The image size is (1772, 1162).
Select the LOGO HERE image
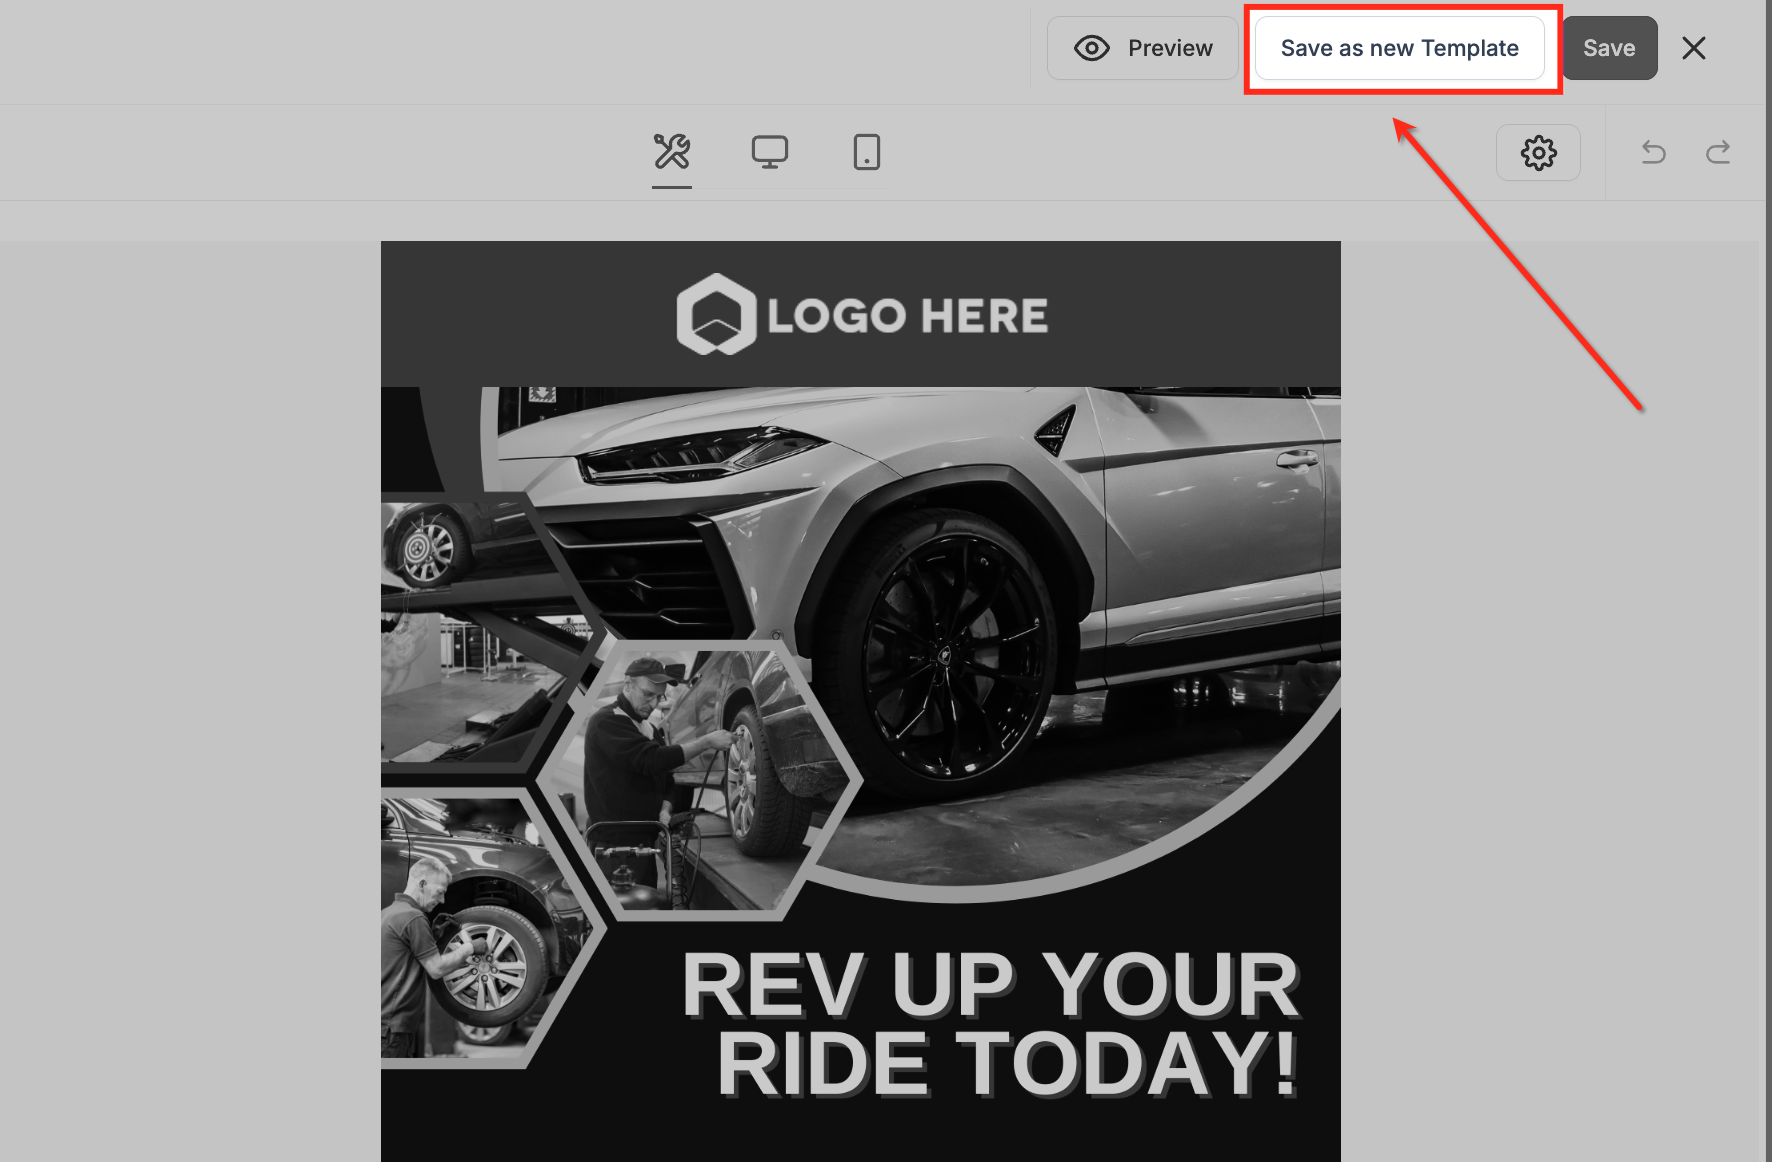point(861,314)
